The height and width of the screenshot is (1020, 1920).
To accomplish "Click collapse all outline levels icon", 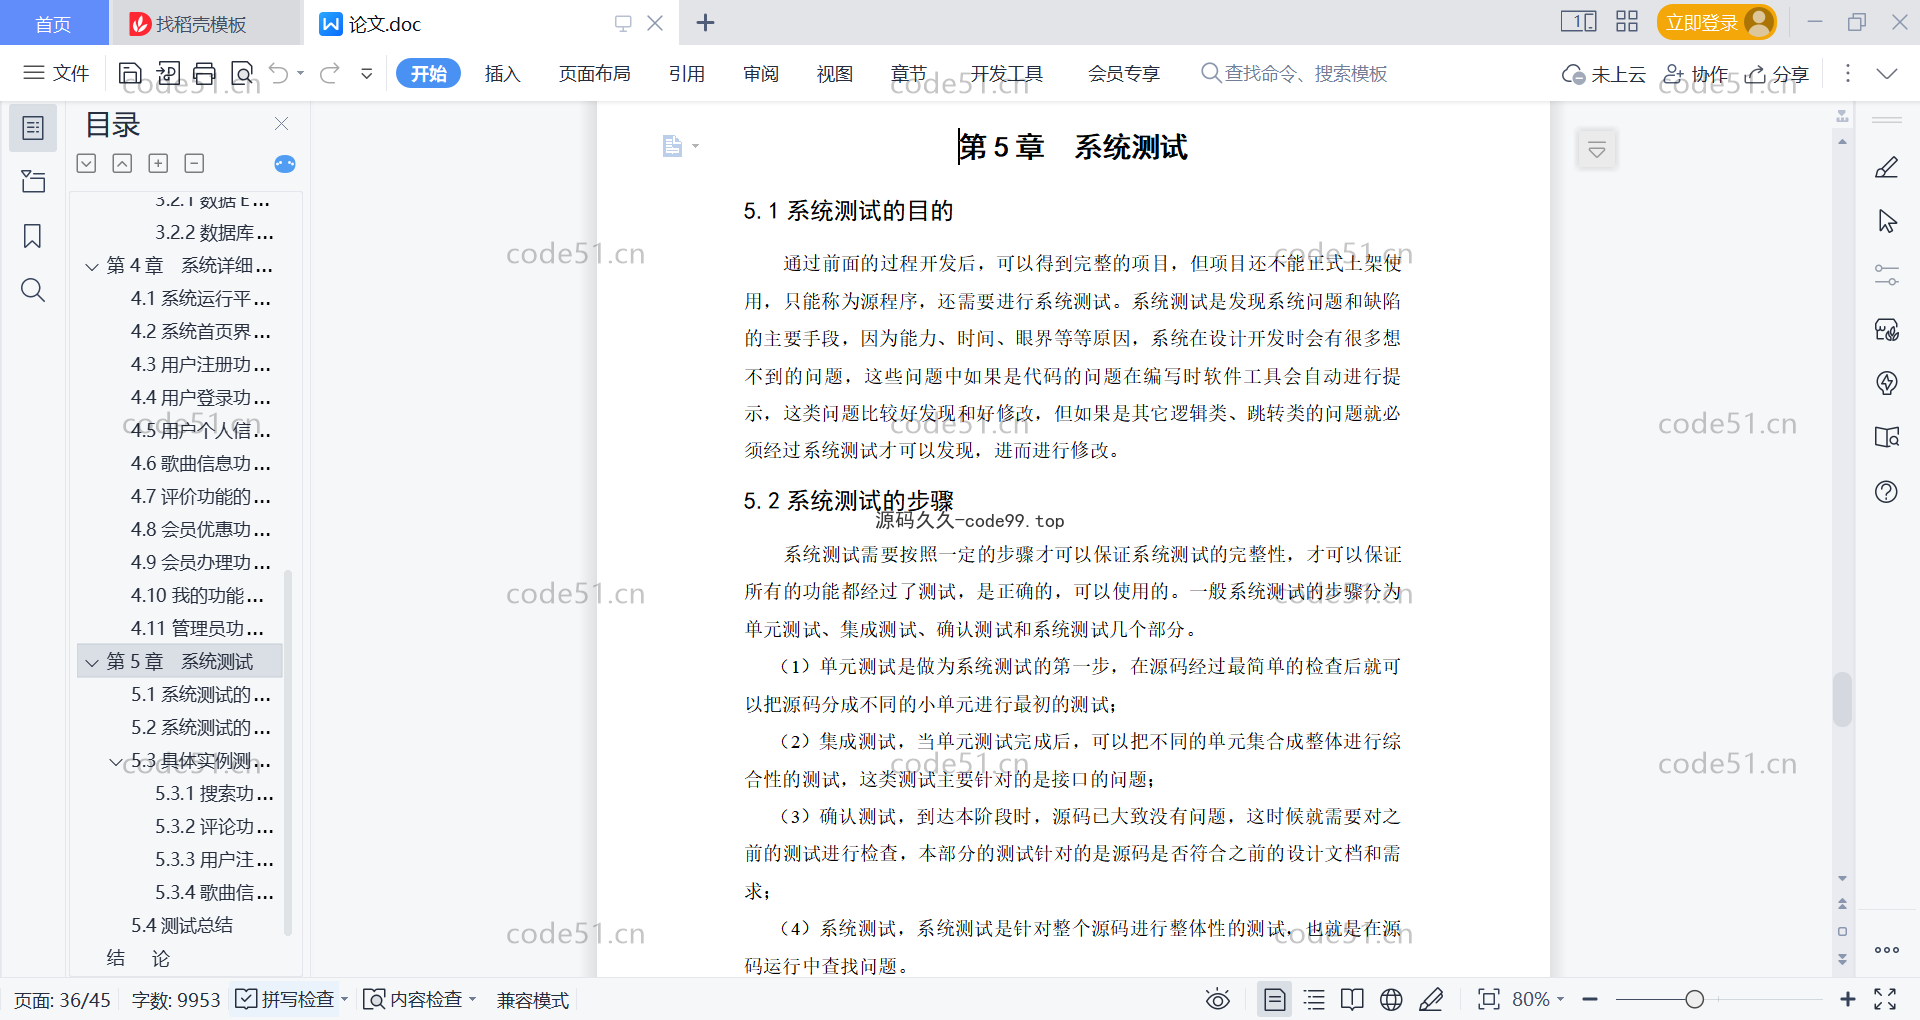I will tap(122, 163).
